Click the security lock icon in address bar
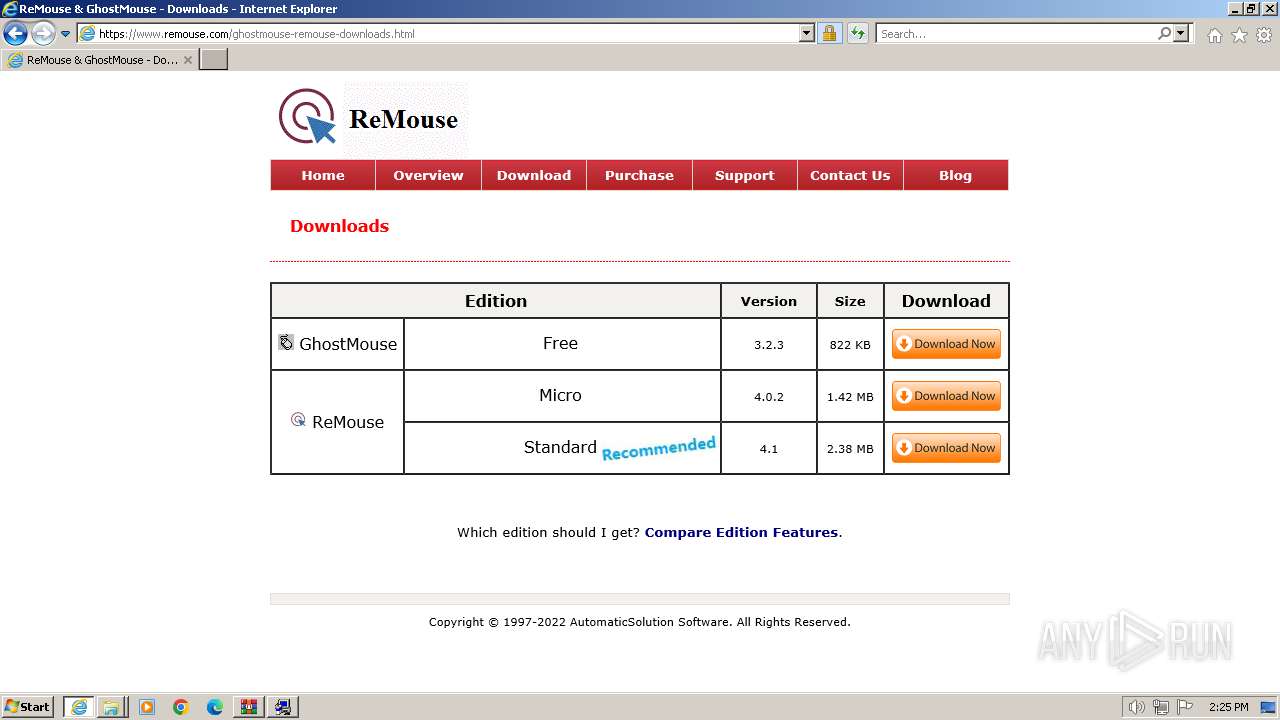The height and width of the screenshot is (720, 1280). coord(829,33)
